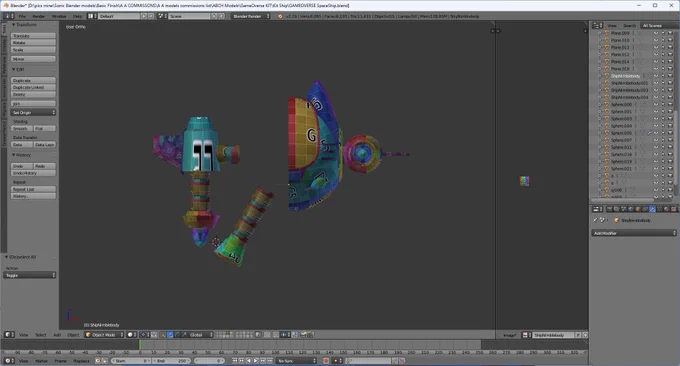
Task: Click the Start frame field
Action: 131,361
